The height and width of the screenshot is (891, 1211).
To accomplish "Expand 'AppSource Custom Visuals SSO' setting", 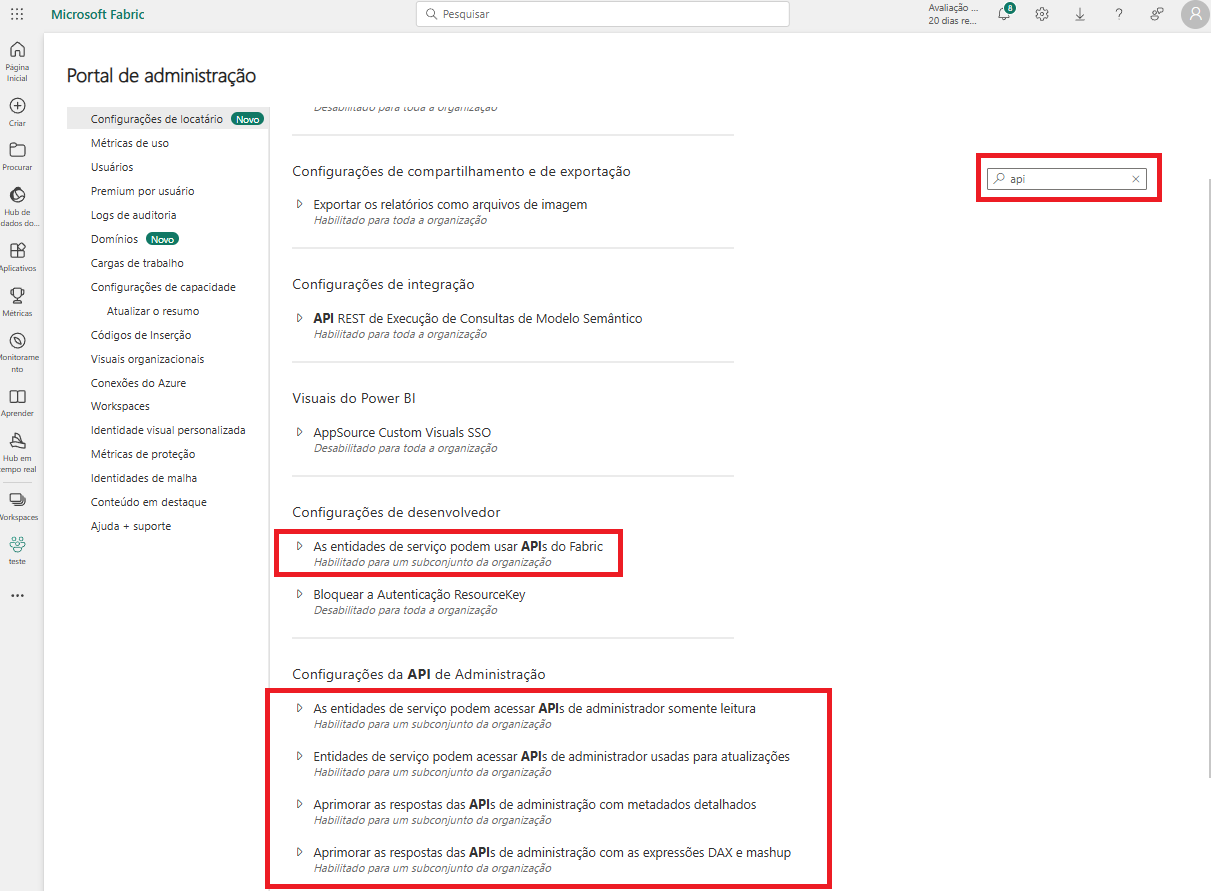I will [x=299, y=432].
